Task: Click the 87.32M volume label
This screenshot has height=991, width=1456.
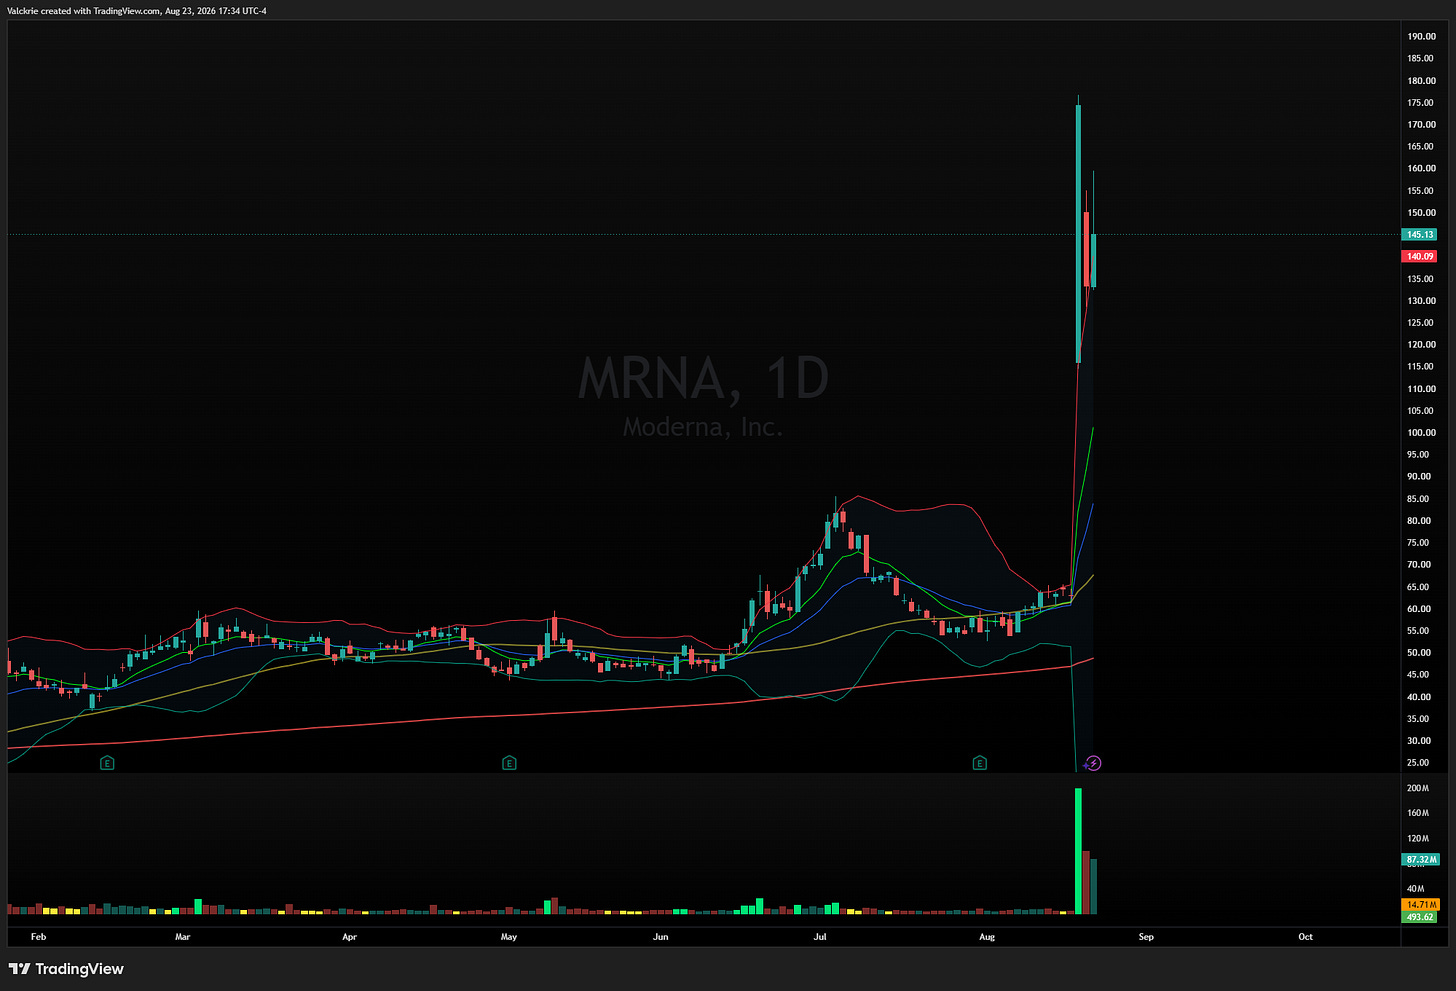Action: click(1421, 859)
